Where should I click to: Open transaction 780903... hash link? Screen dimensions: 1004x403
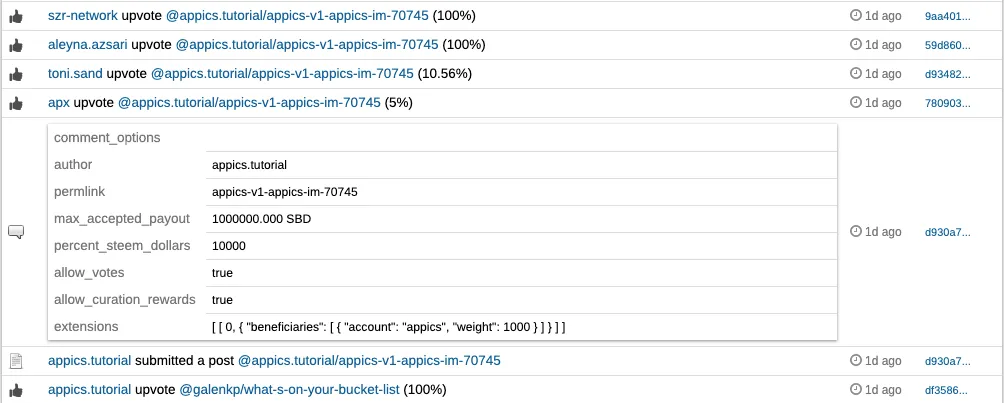click(948, 103)
